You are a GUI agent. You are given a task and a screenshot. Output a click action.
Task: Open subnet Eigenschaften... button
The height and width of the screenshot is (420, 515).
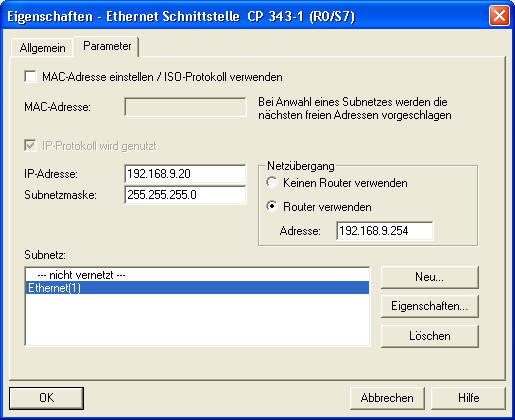pyautogui.click(x=430, y=306)
